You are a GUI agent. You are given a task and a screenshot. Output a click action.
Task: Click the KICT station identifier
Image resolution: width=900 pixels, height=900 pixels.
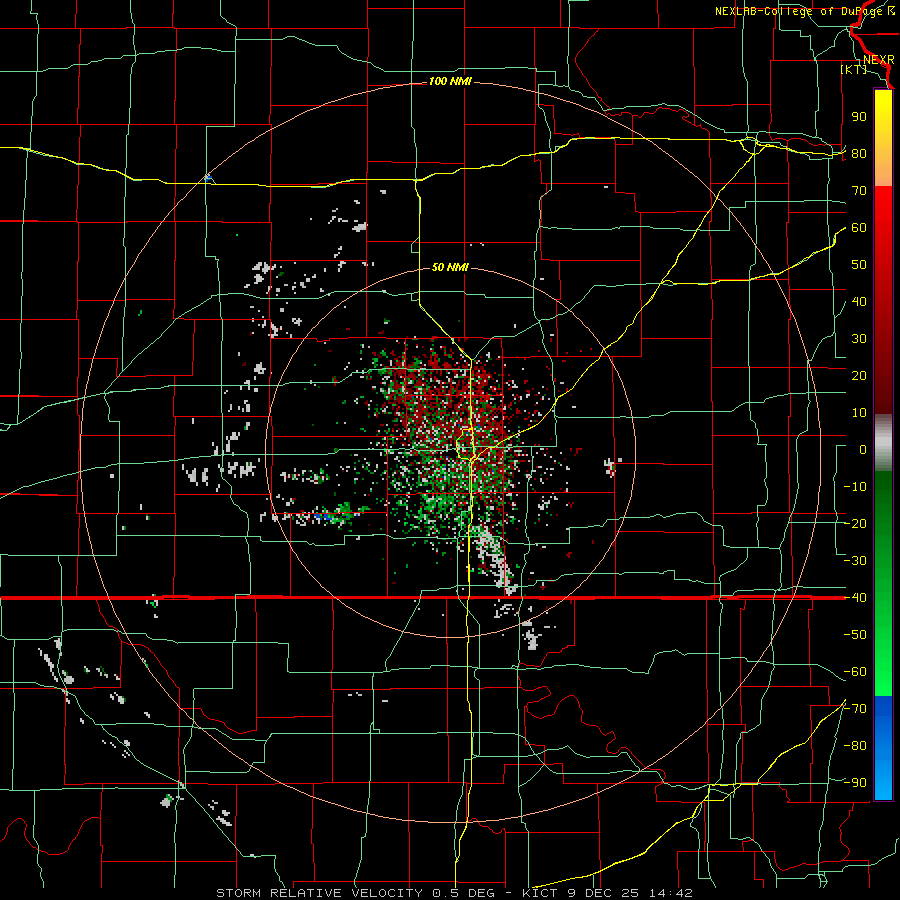(x=540, y=893)
